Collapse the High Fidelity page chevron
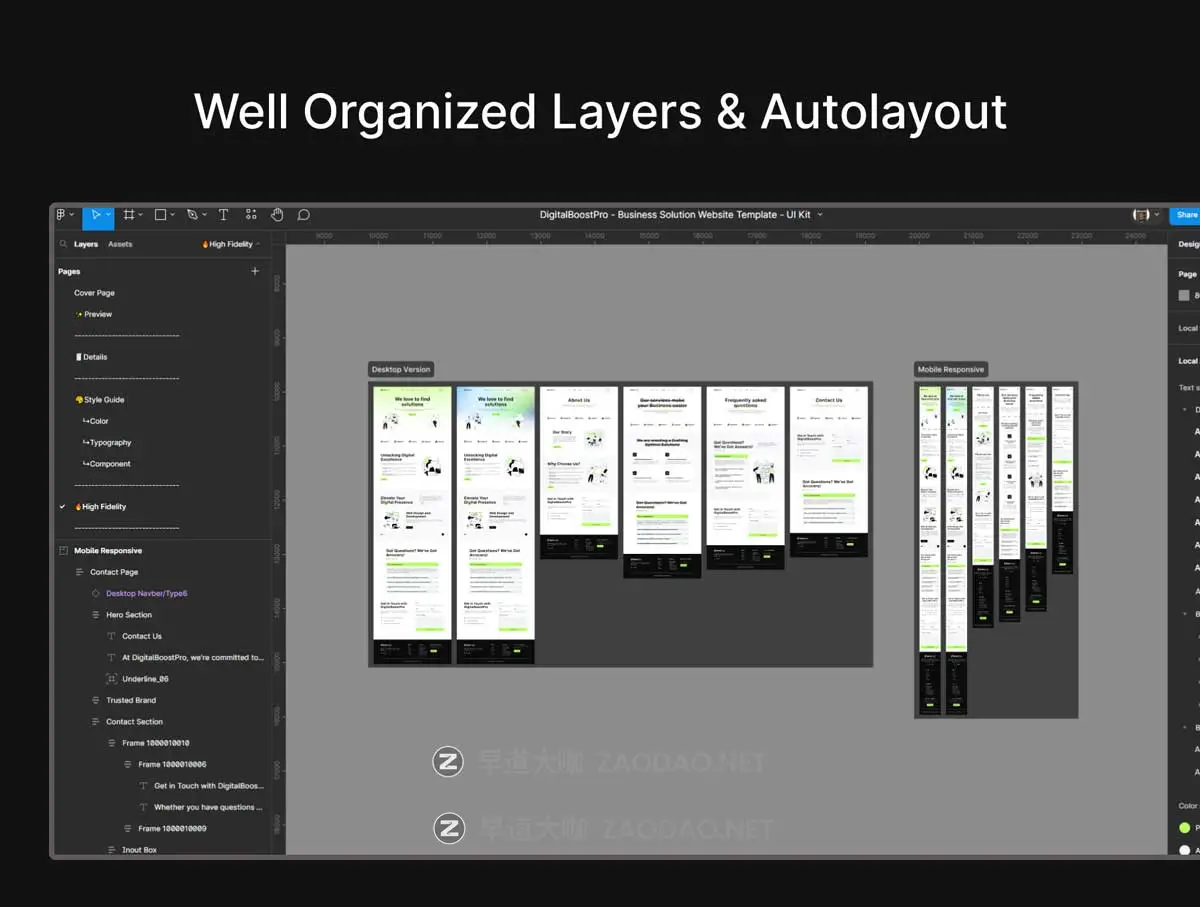Screen dimensions: 1200x907 pos(256,243)
